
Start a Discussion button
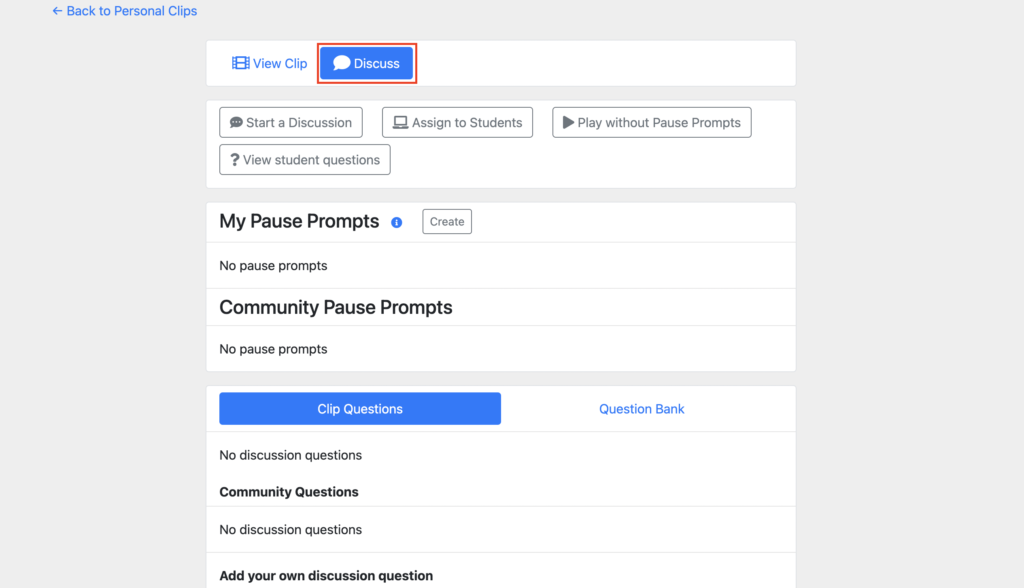pyautogui.click(x=291, y=123)
